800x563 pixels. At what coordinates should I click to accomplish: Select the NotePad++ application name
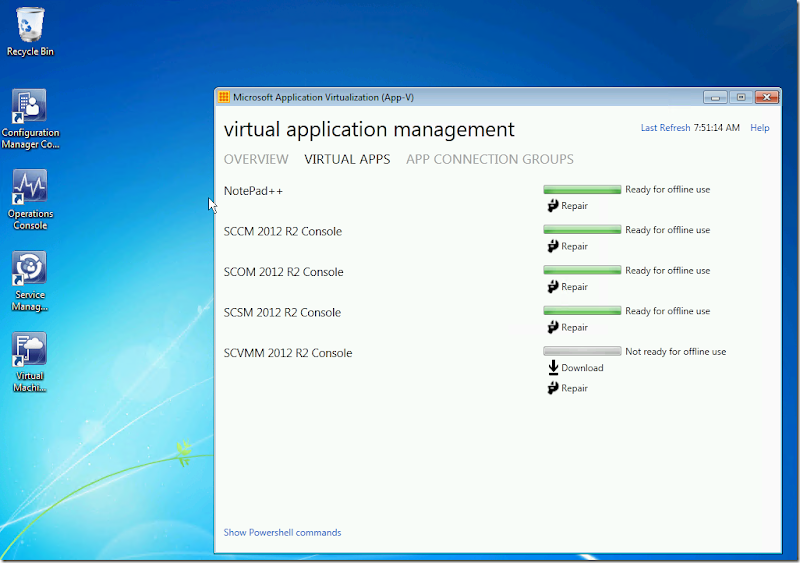point(253,191)
